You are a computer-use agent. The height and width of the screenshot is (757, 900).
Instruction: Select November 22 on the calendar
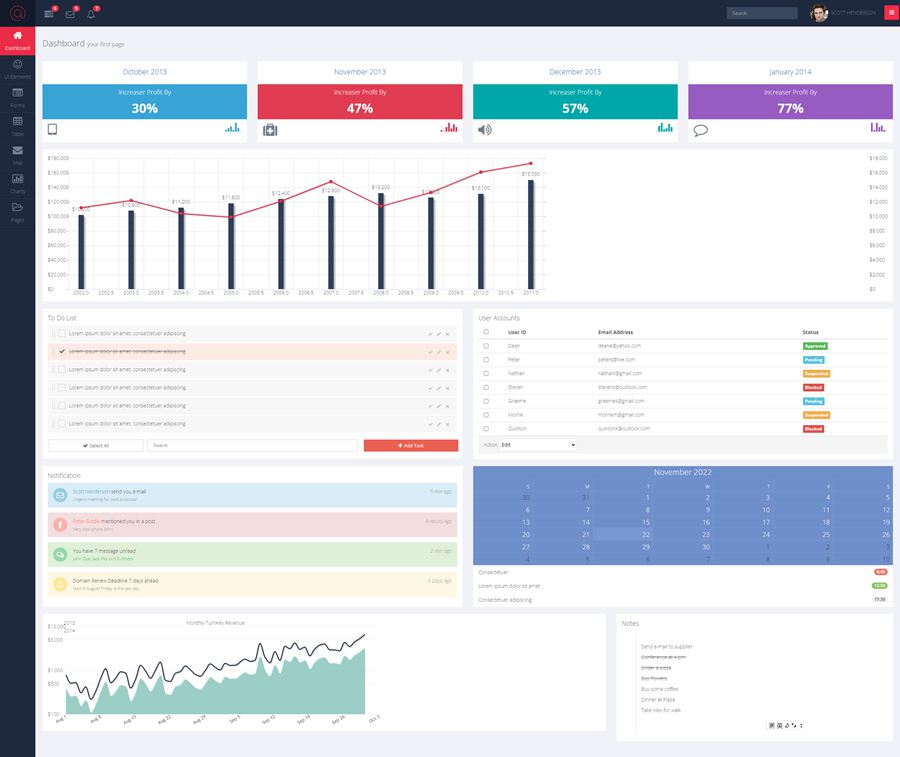(646, 535)
